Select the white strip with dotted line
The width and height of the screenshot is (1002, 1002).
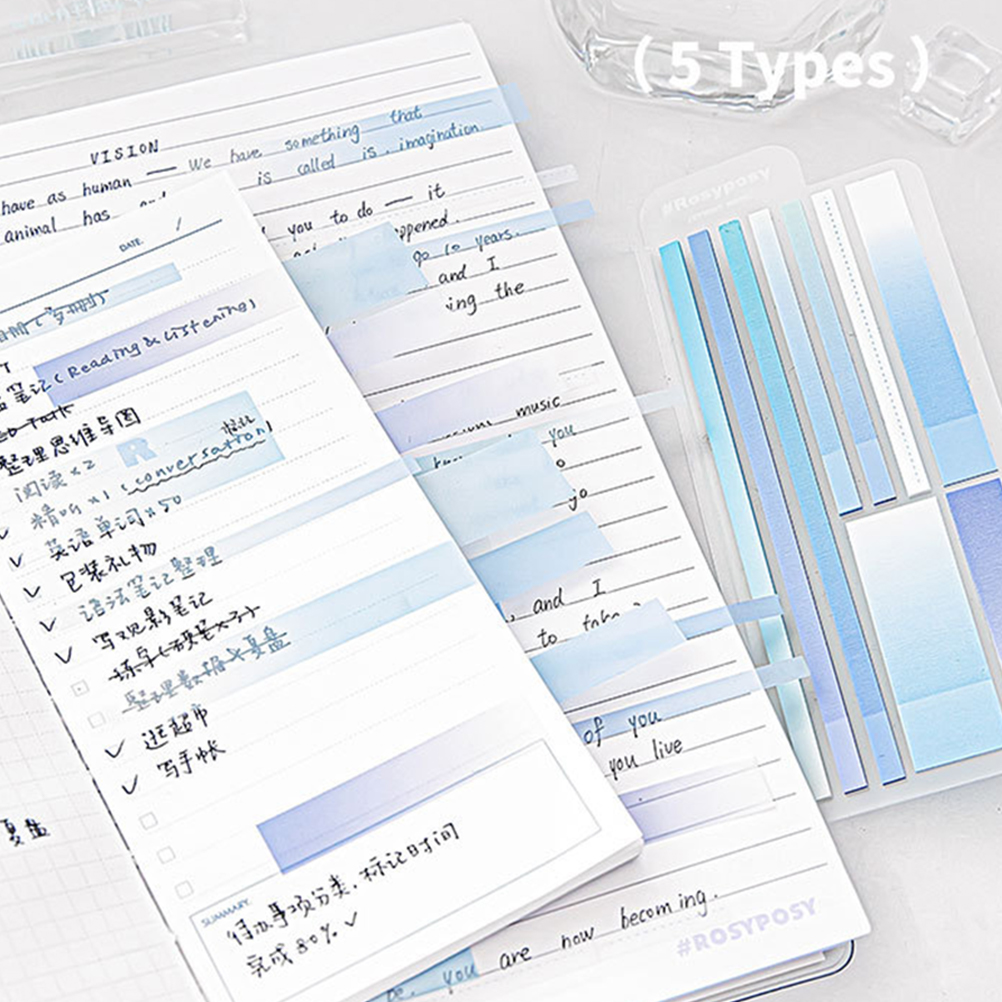tap(867, 340)
